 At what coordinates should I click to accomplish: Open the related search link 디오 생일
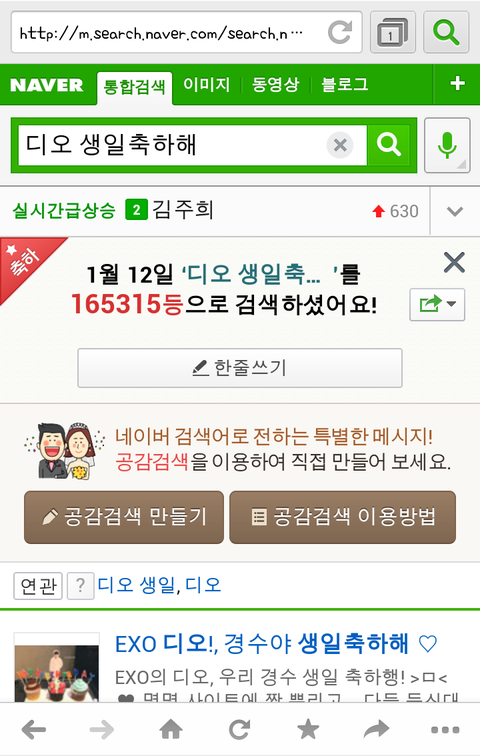point(136,585)
